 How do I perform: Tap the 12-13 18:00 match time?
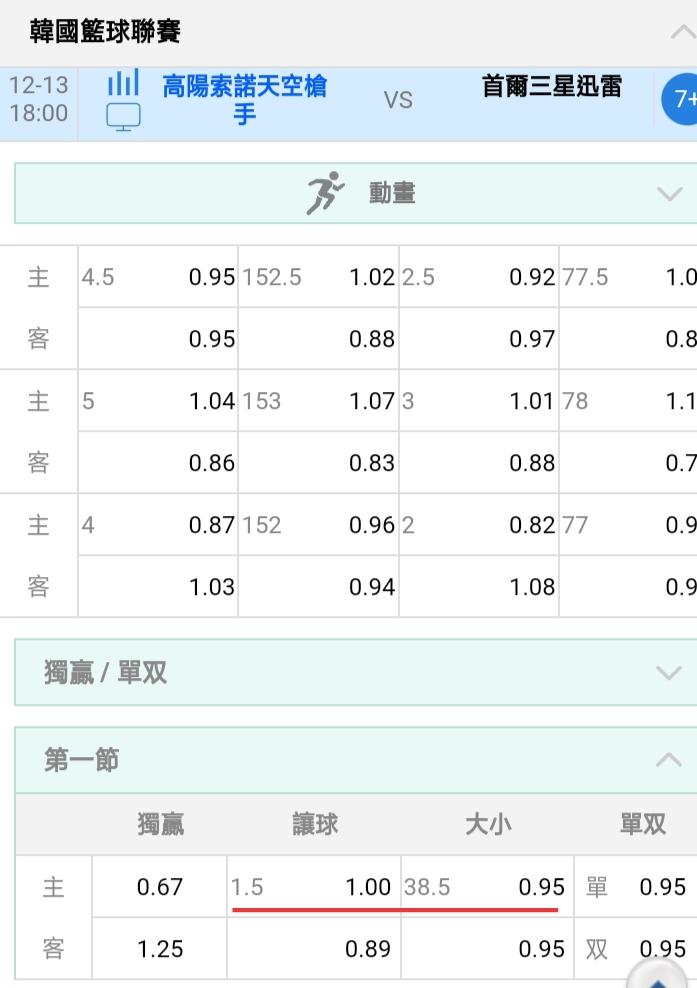click(38, 100)
